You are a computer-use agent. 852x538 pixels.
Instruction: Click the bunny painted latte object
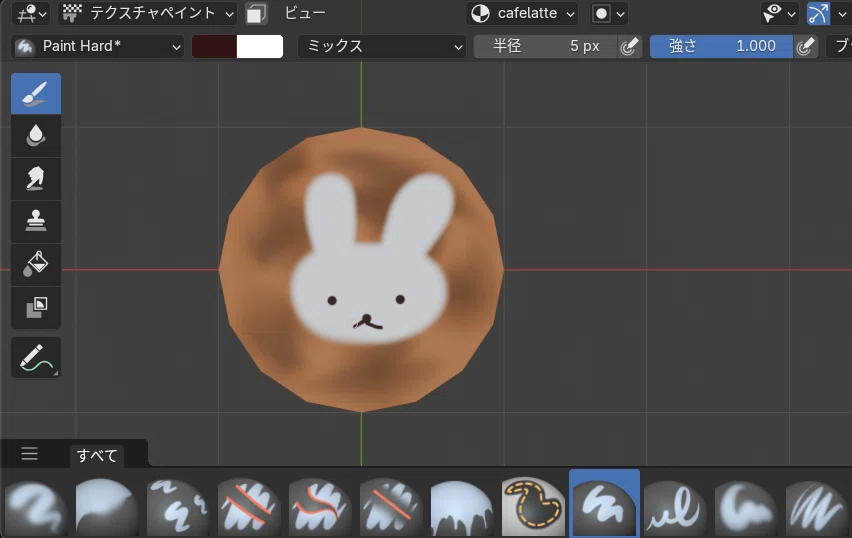point(361,270)
